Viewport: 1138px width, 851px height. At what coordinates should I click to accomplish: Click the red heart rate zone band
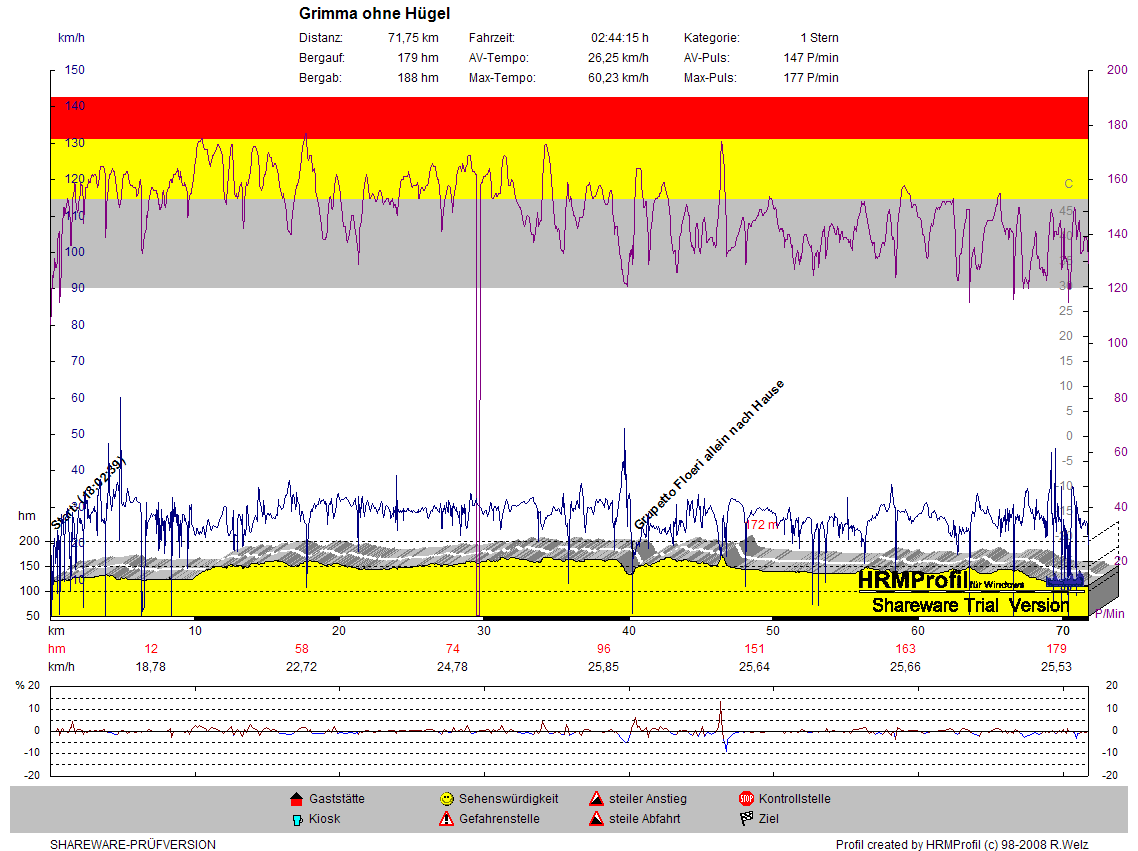(x=568, y=118)
